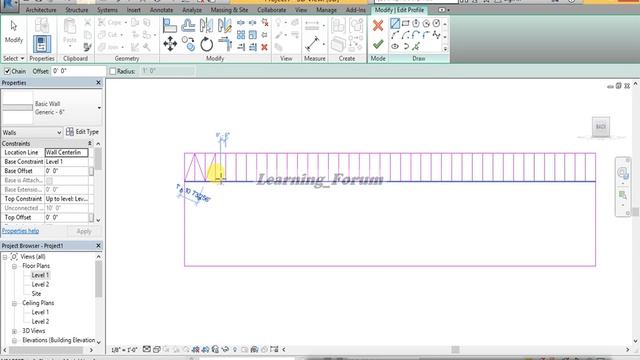Open the Properties help link

coord(20,231)
